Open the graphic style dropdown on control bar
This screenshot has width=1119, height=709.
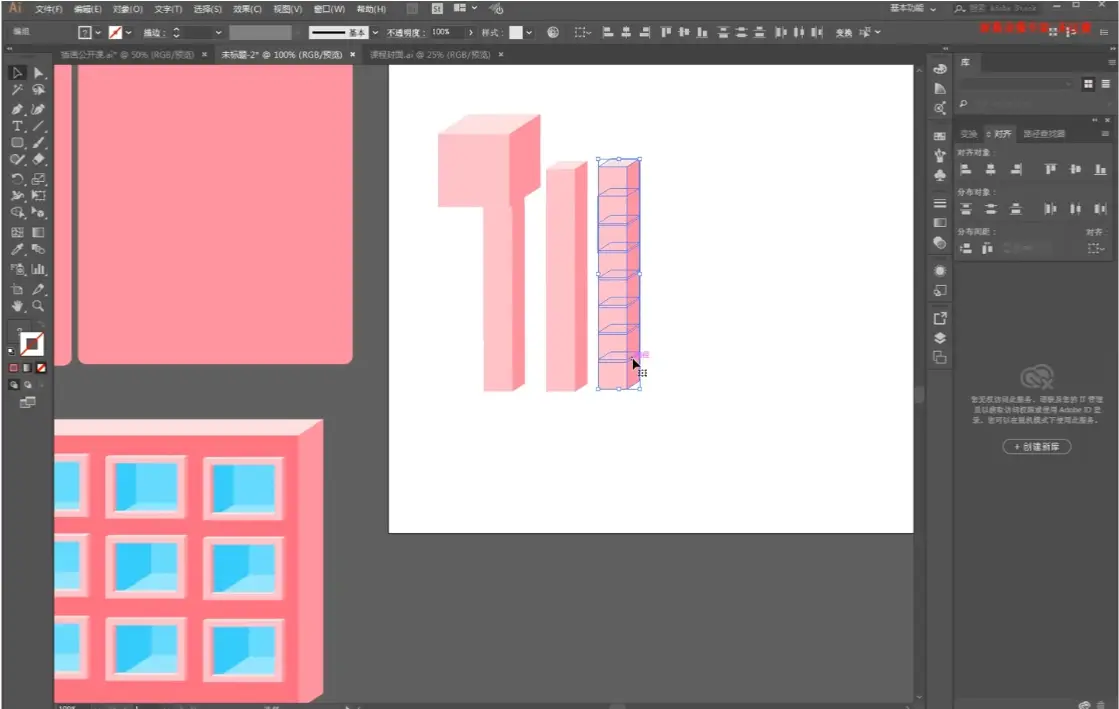click(x=527, y=31)
